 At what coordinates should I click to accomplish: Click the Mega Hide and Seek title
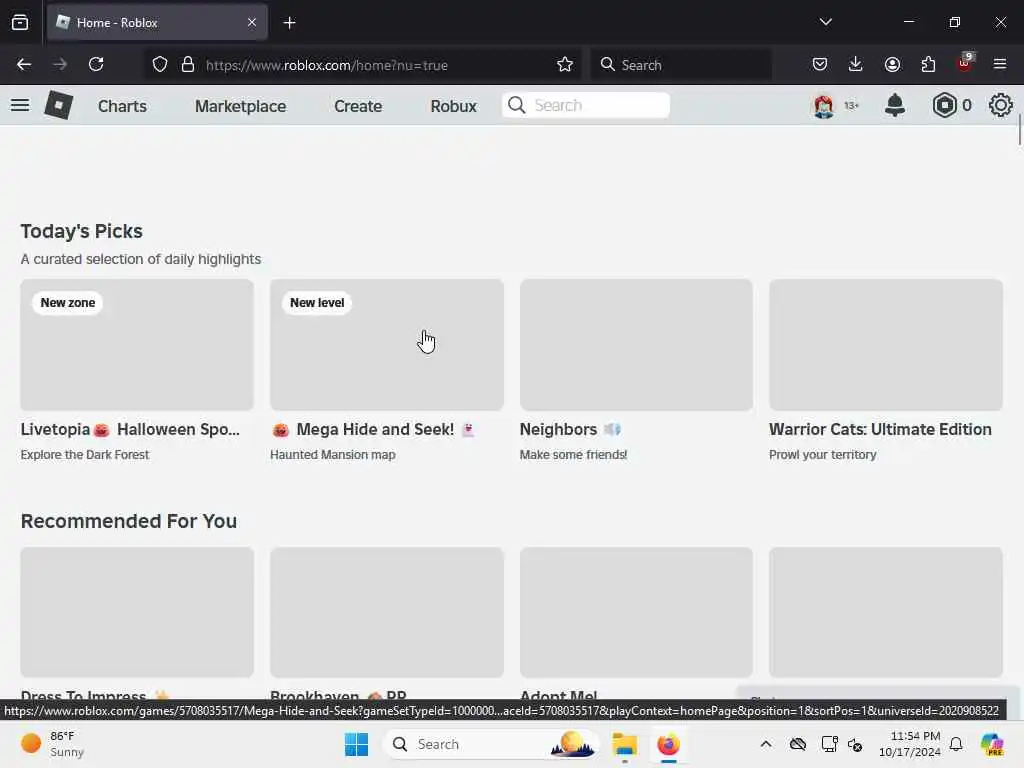point(373,429)
